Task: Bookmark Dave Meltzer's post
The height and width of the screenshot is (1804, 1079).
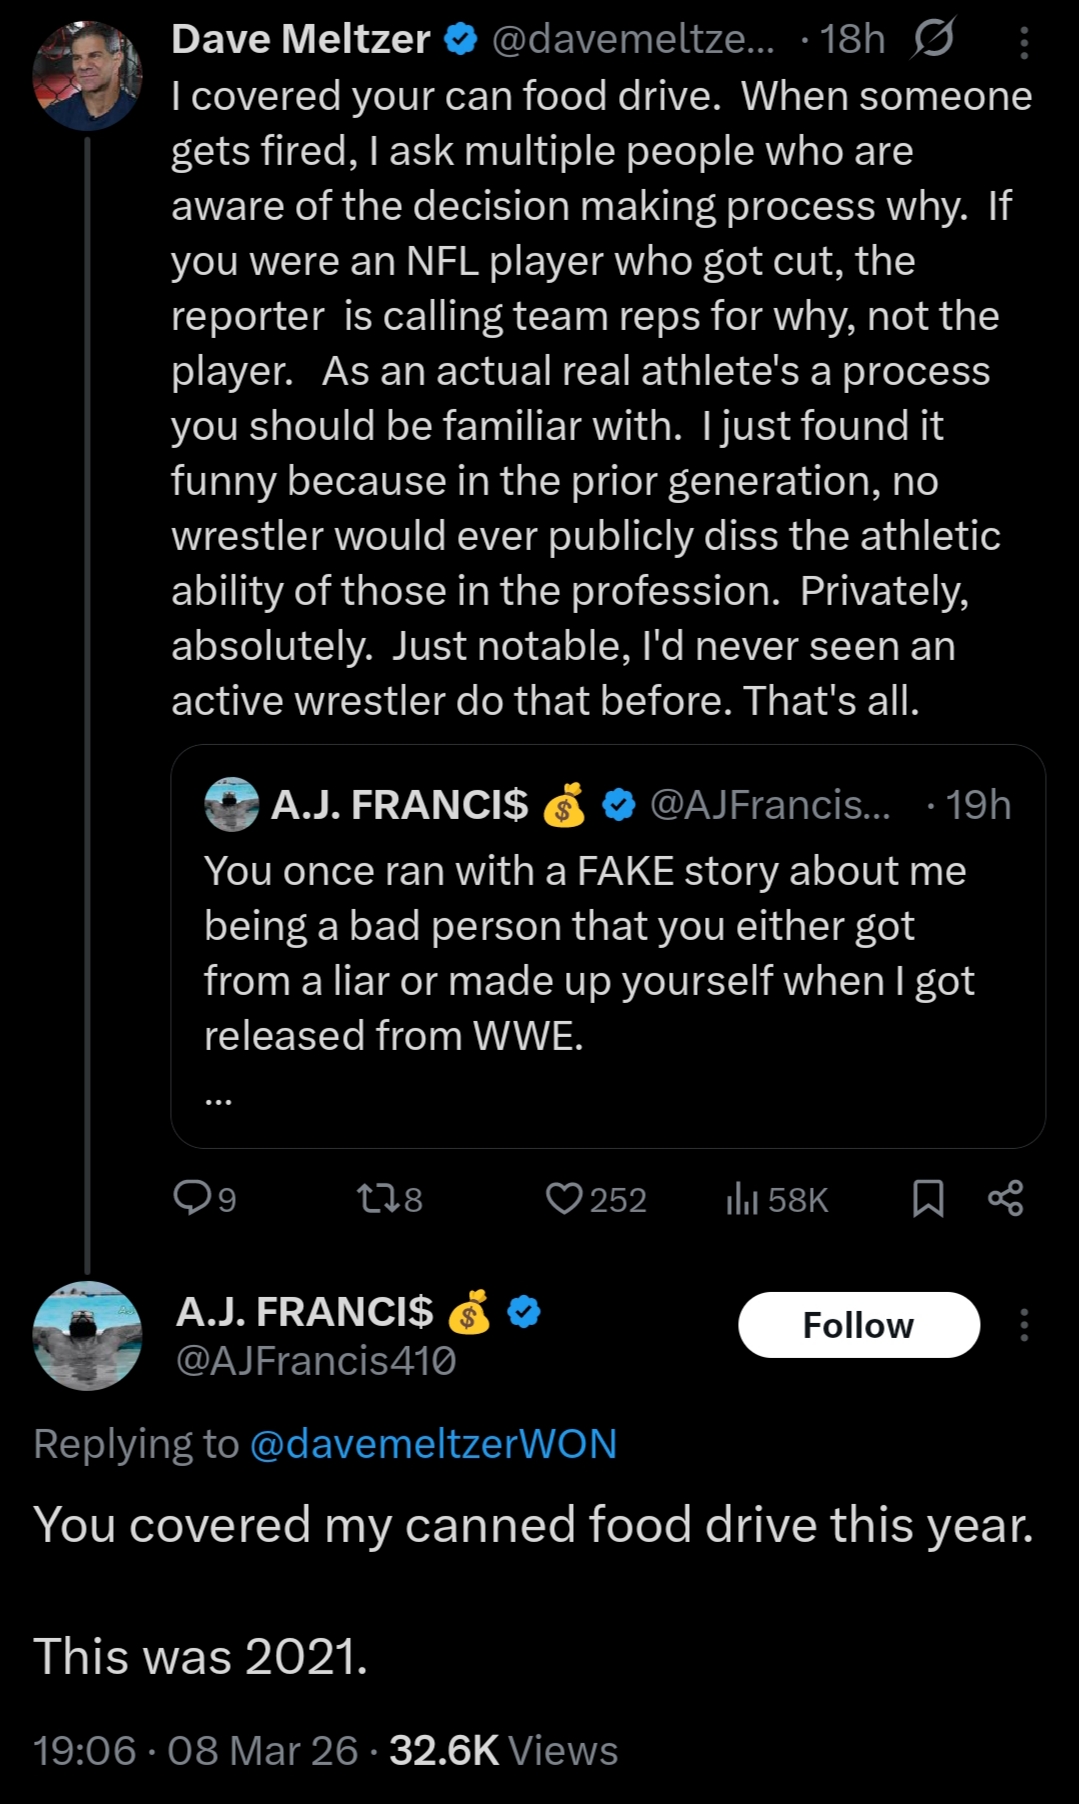Action: point(928,1198)
